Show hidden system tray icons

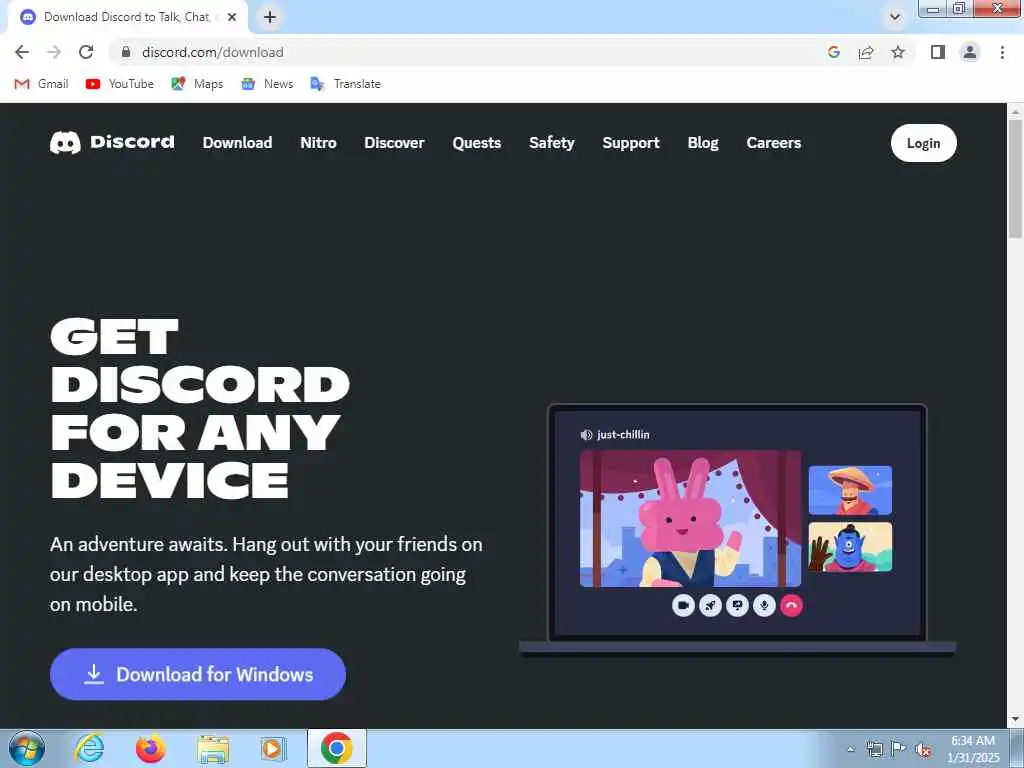point(850,749)
